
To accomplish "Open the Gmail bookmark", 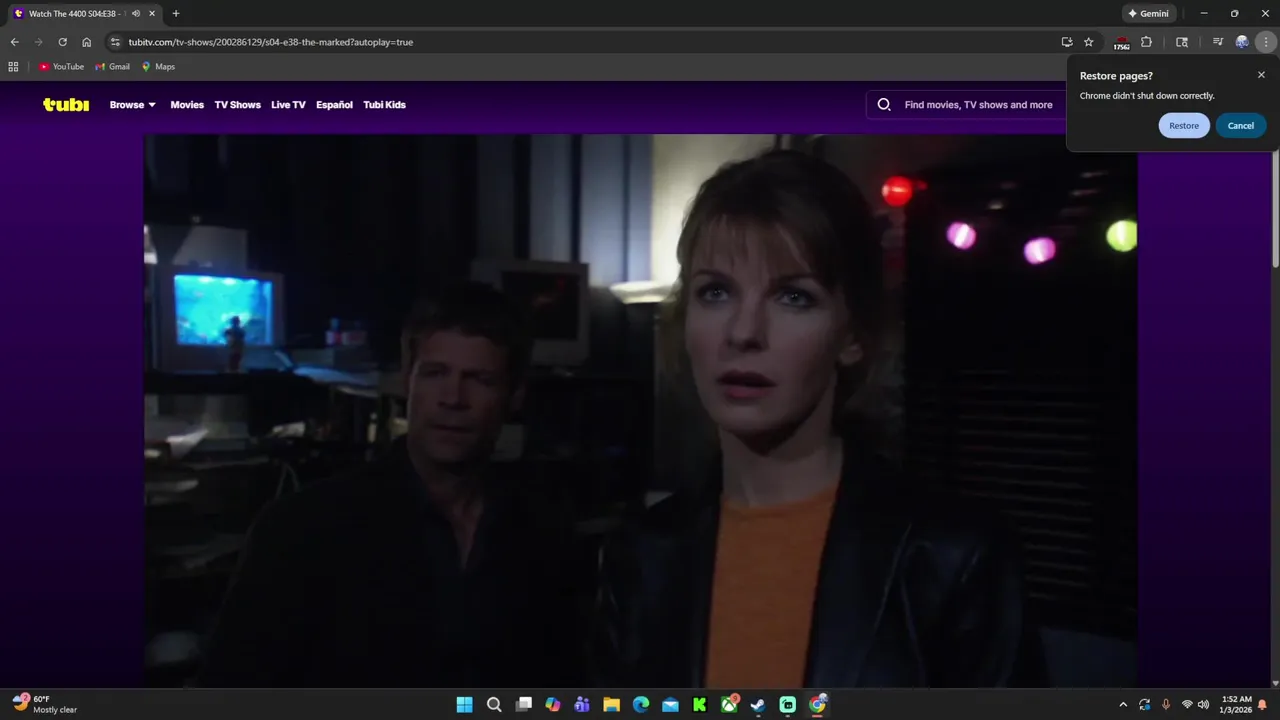I will point(112,66).
